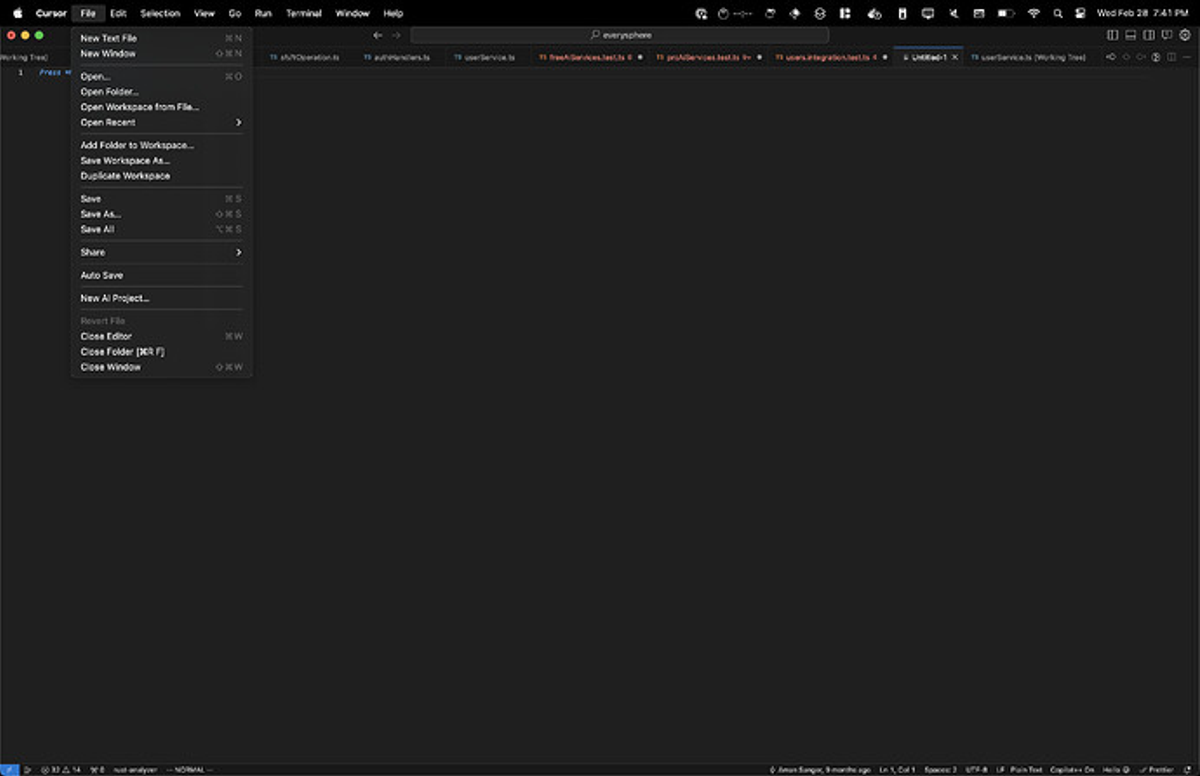Open the Selection menu

tap(160, 13)
